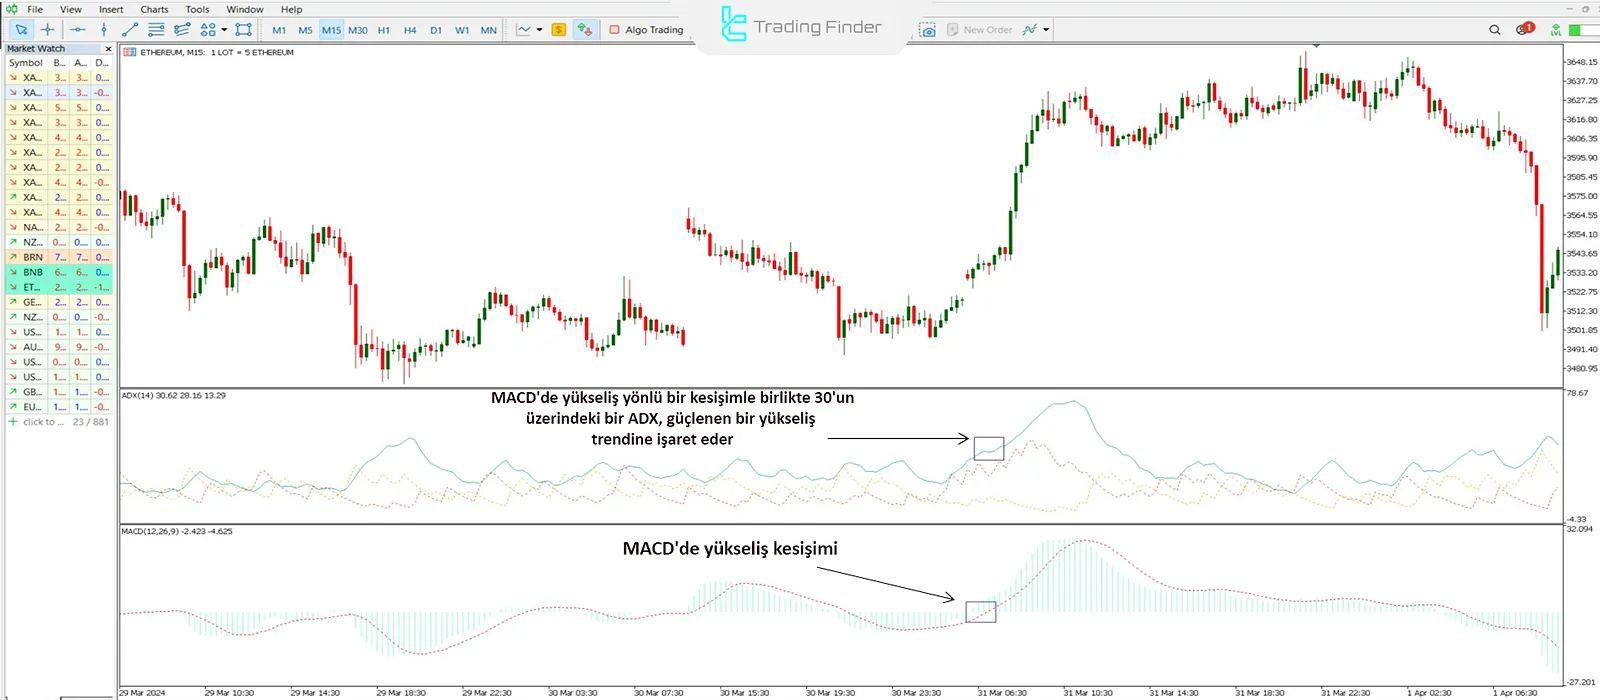Image resolution: width=1600 pixels, height=700 pixels.
Task: Open the Help menu
Action: click(292, 9)
